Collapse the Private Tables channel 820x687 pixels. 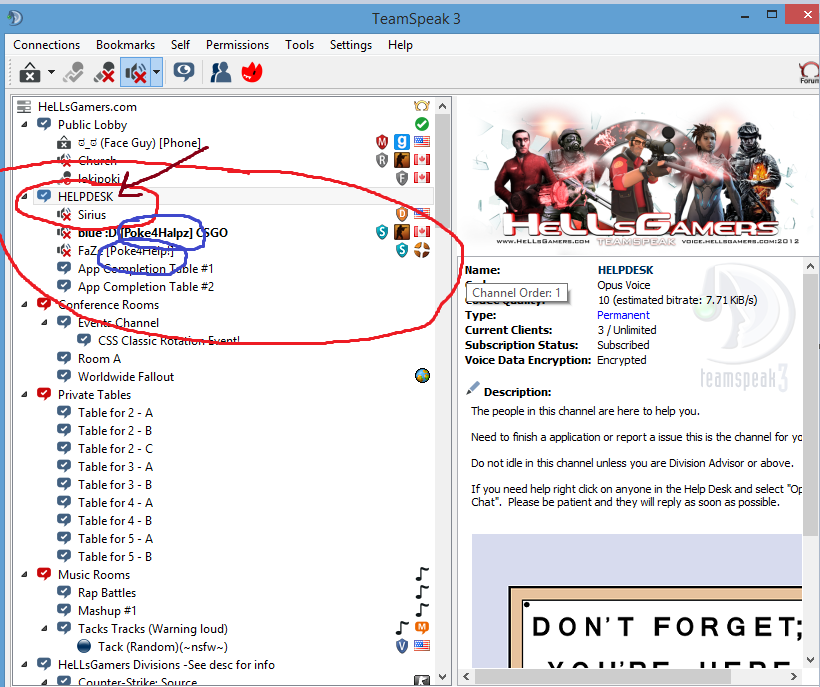pos(24,395)
